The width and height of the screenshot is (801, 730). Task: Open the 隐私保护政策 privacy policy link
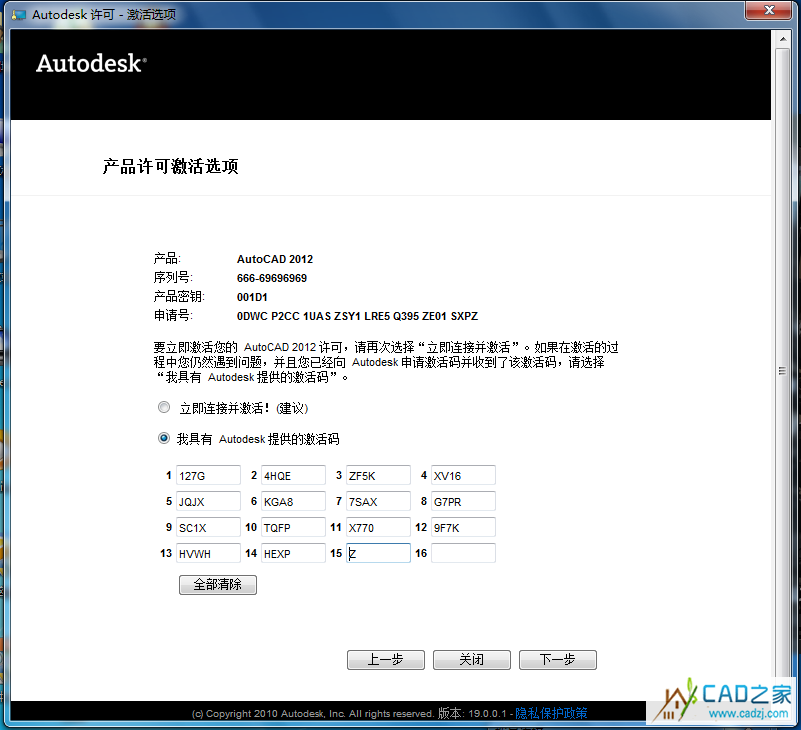click(551, 713)
